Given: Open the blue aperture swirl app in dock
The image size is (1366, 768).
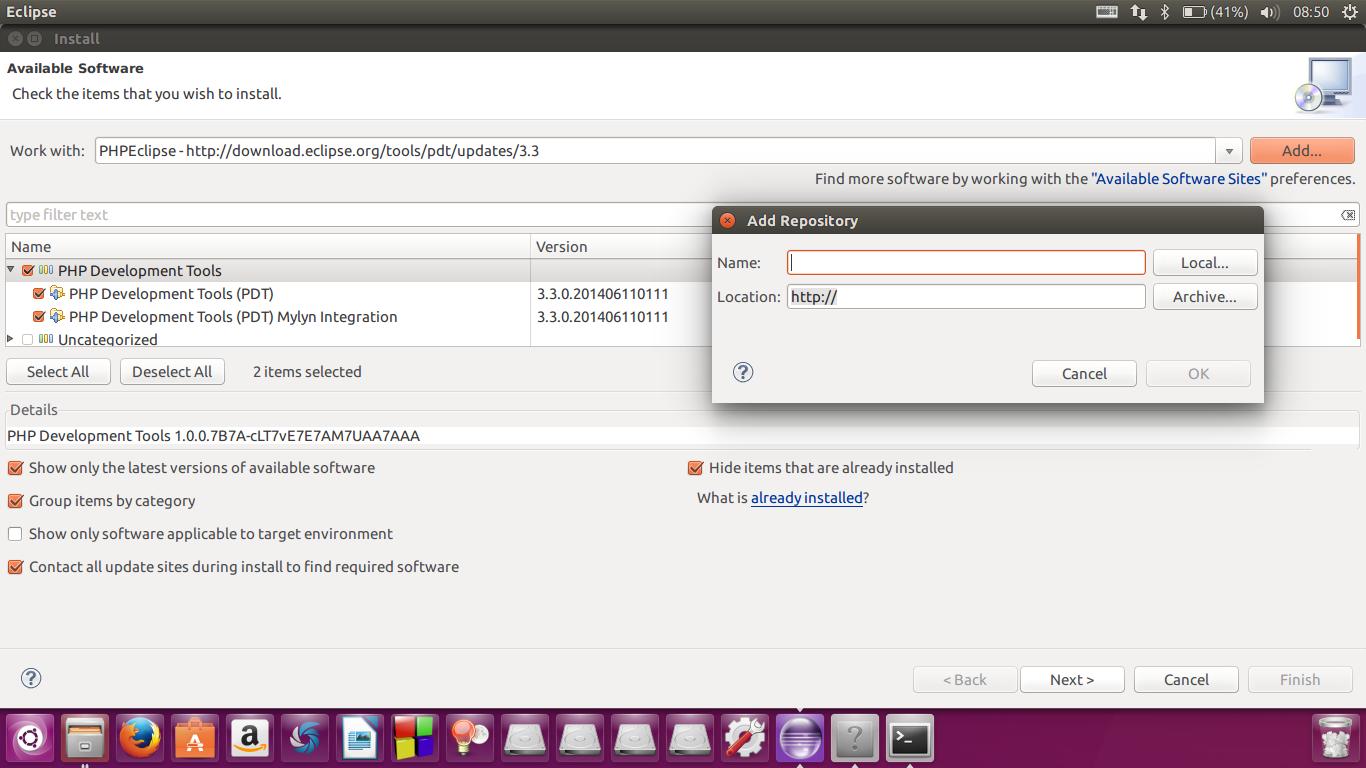Looking at the screenshot, I should (x=305, y=740).
